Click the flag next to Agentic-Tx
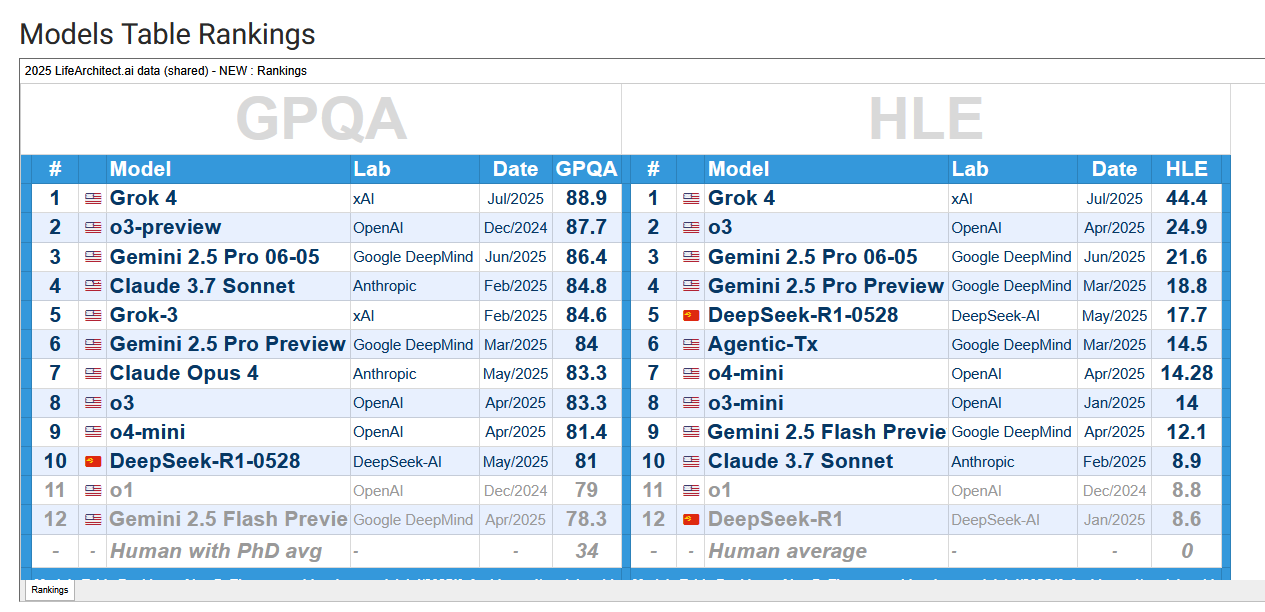This screenshot has width=1265, height=612. click(x=691, y=344)
